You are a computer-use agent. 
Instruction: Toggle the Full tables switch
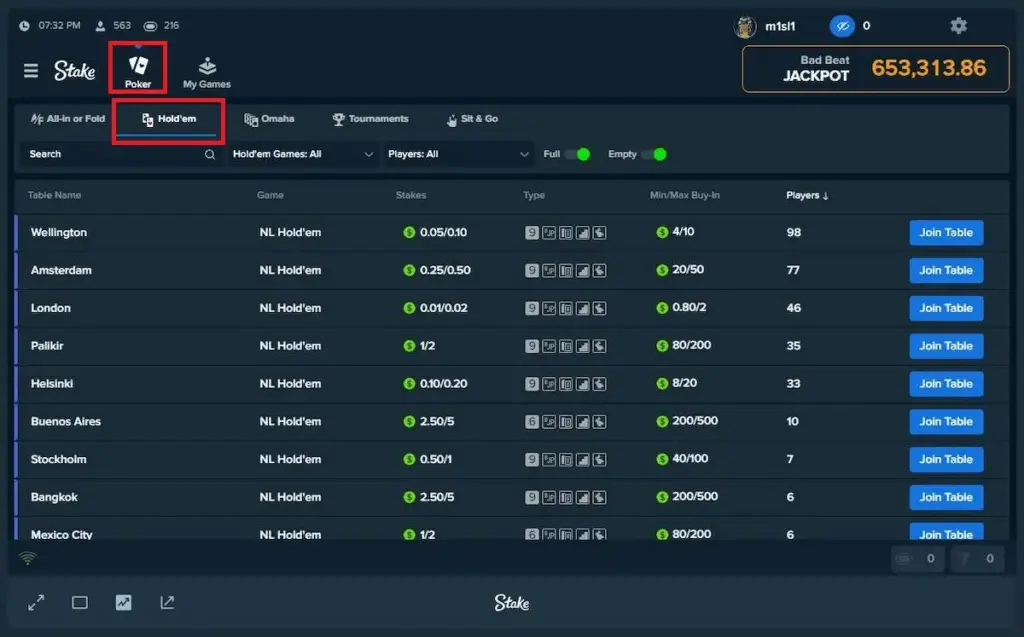pyautogui.click(x=577, y=154)
